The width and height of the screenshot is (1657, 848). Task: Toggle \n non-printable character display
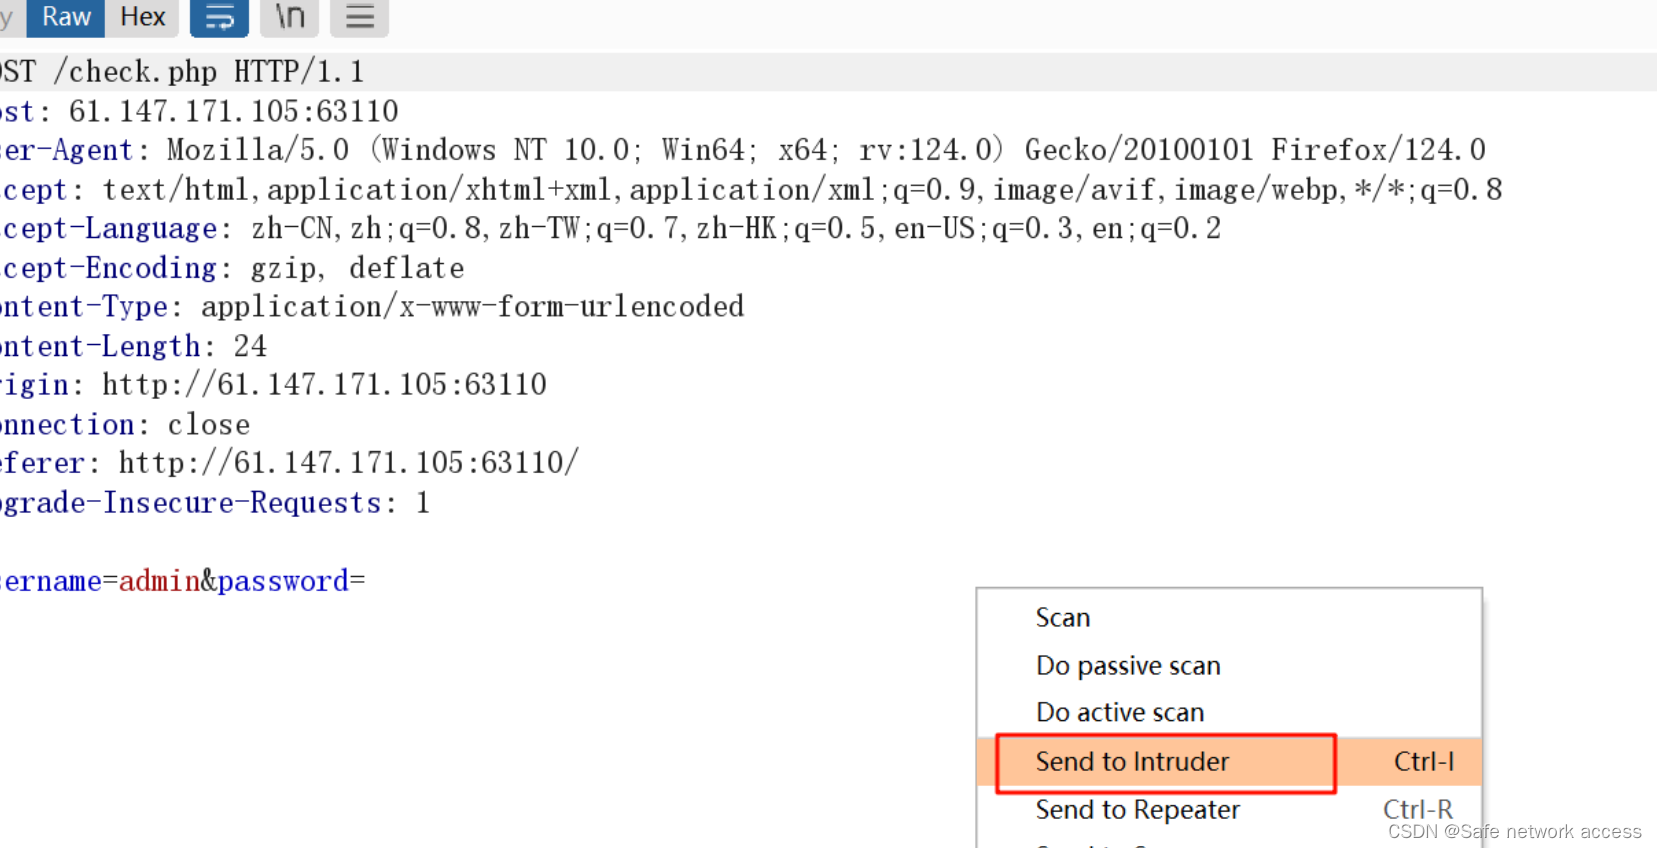tap(289, 17)
